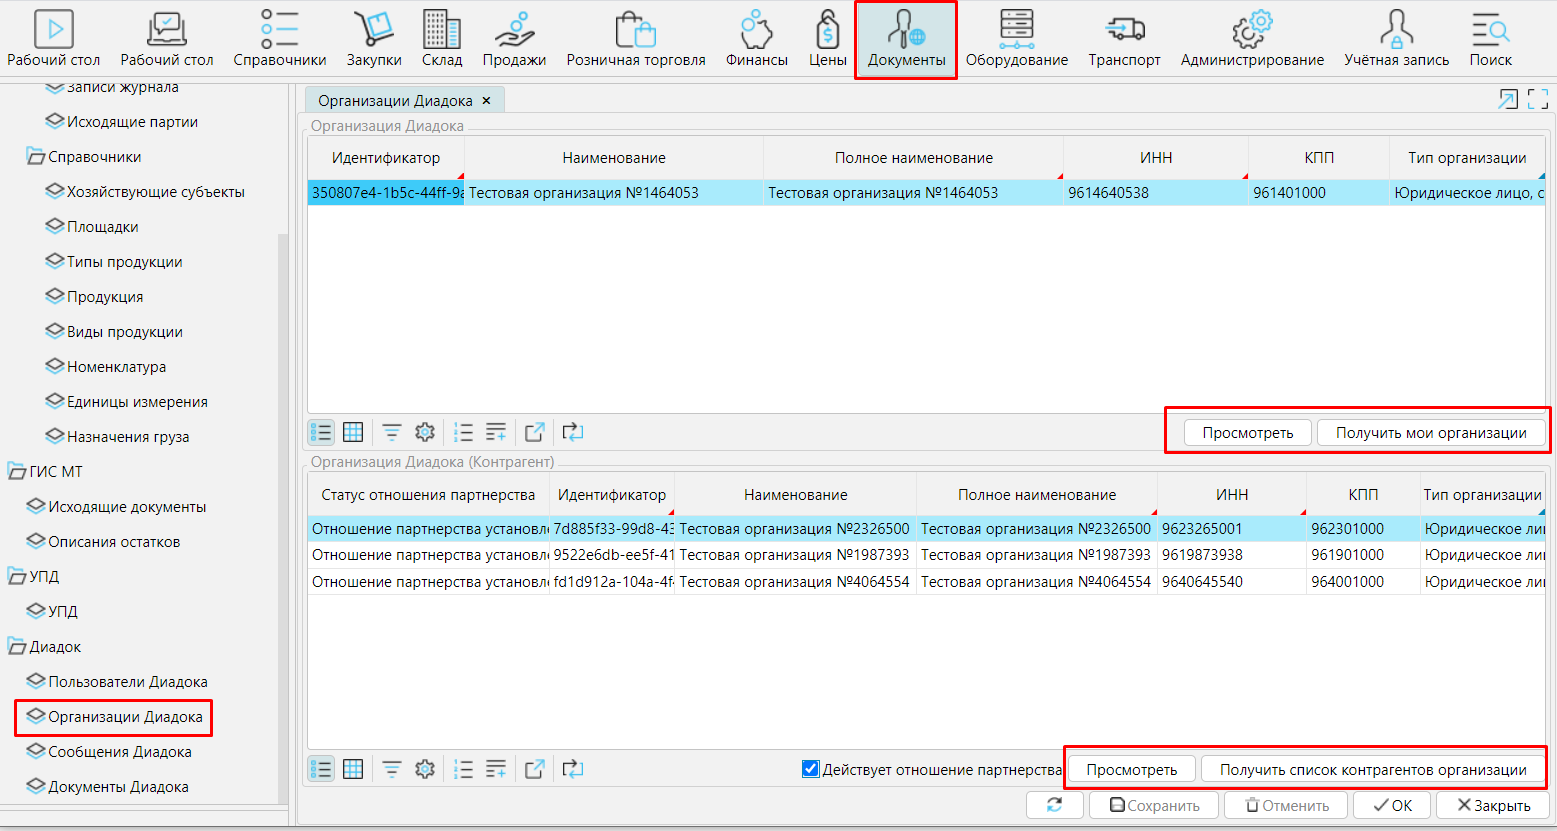Screen dimensions: 1557x831
Task: Click the Получить мои организации button
Action: coord(1430,433)
